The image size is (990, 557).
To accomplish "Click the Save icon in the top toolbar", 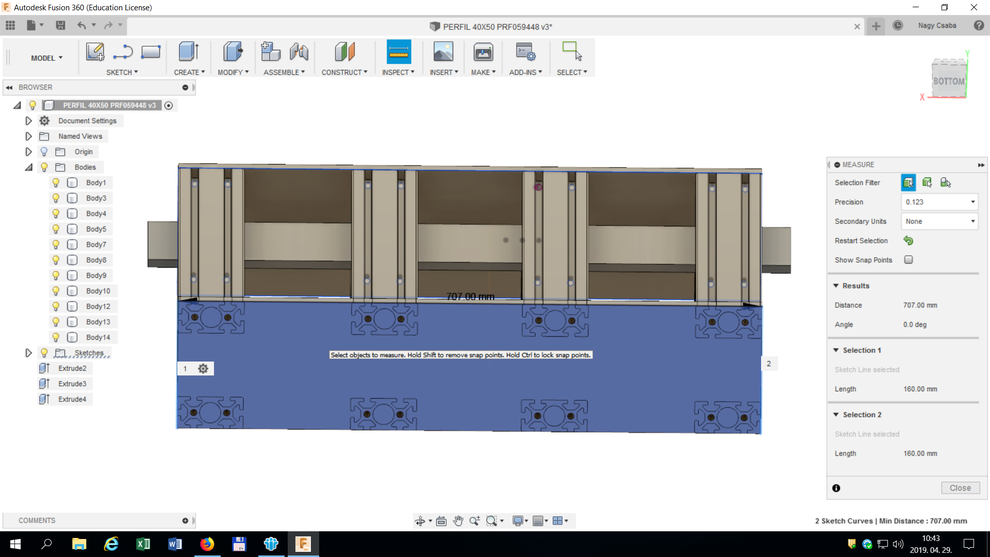I will [x=62, y=25].
